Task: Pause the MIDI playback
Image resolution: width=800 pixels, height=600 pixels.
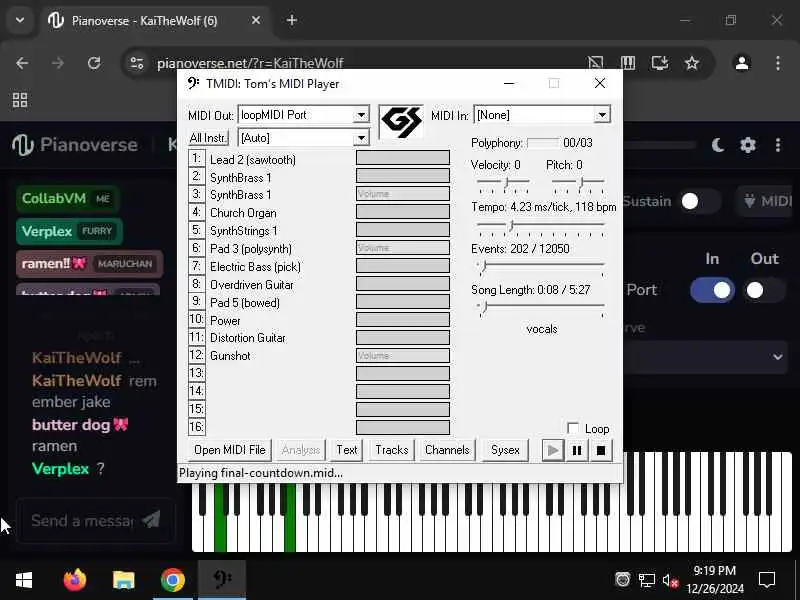Action: (577, 451)
